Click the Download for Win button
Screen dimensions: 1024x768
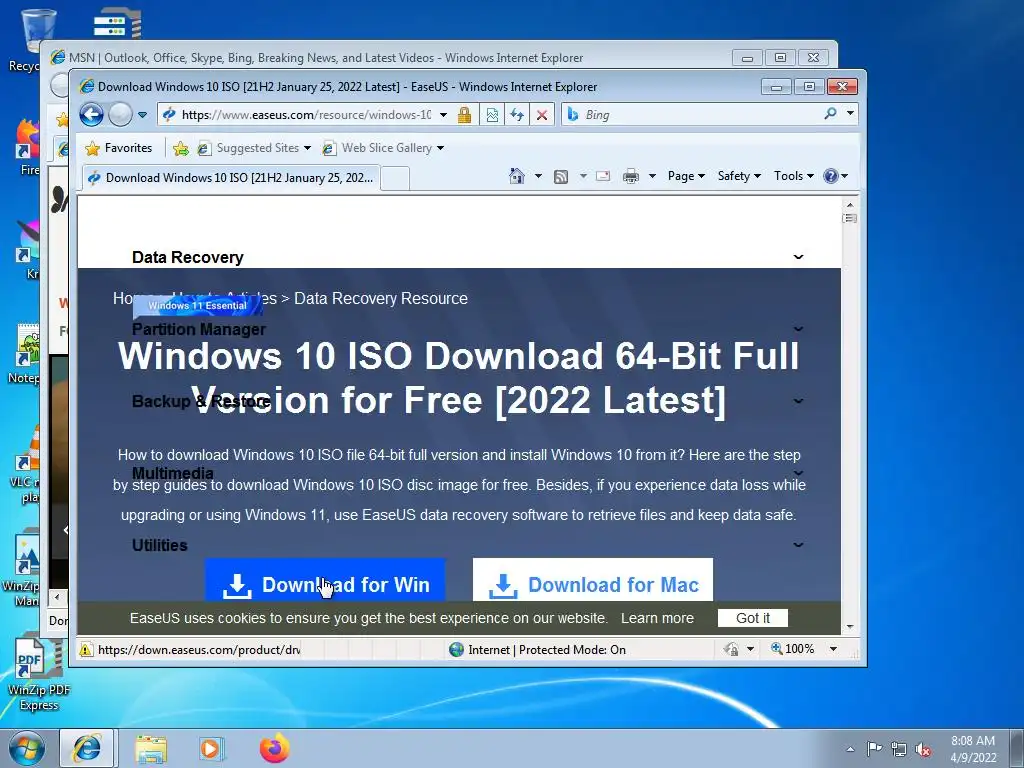(325, 580)
